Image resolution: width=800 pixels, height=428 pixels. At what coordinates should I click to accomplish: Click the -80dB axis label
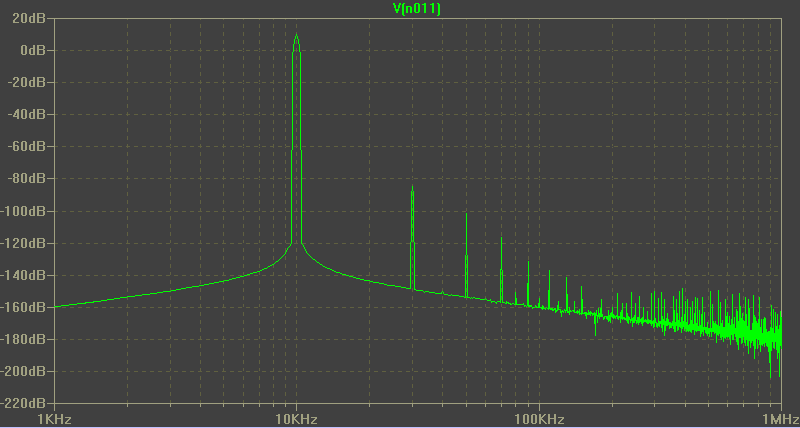[26, 179]
